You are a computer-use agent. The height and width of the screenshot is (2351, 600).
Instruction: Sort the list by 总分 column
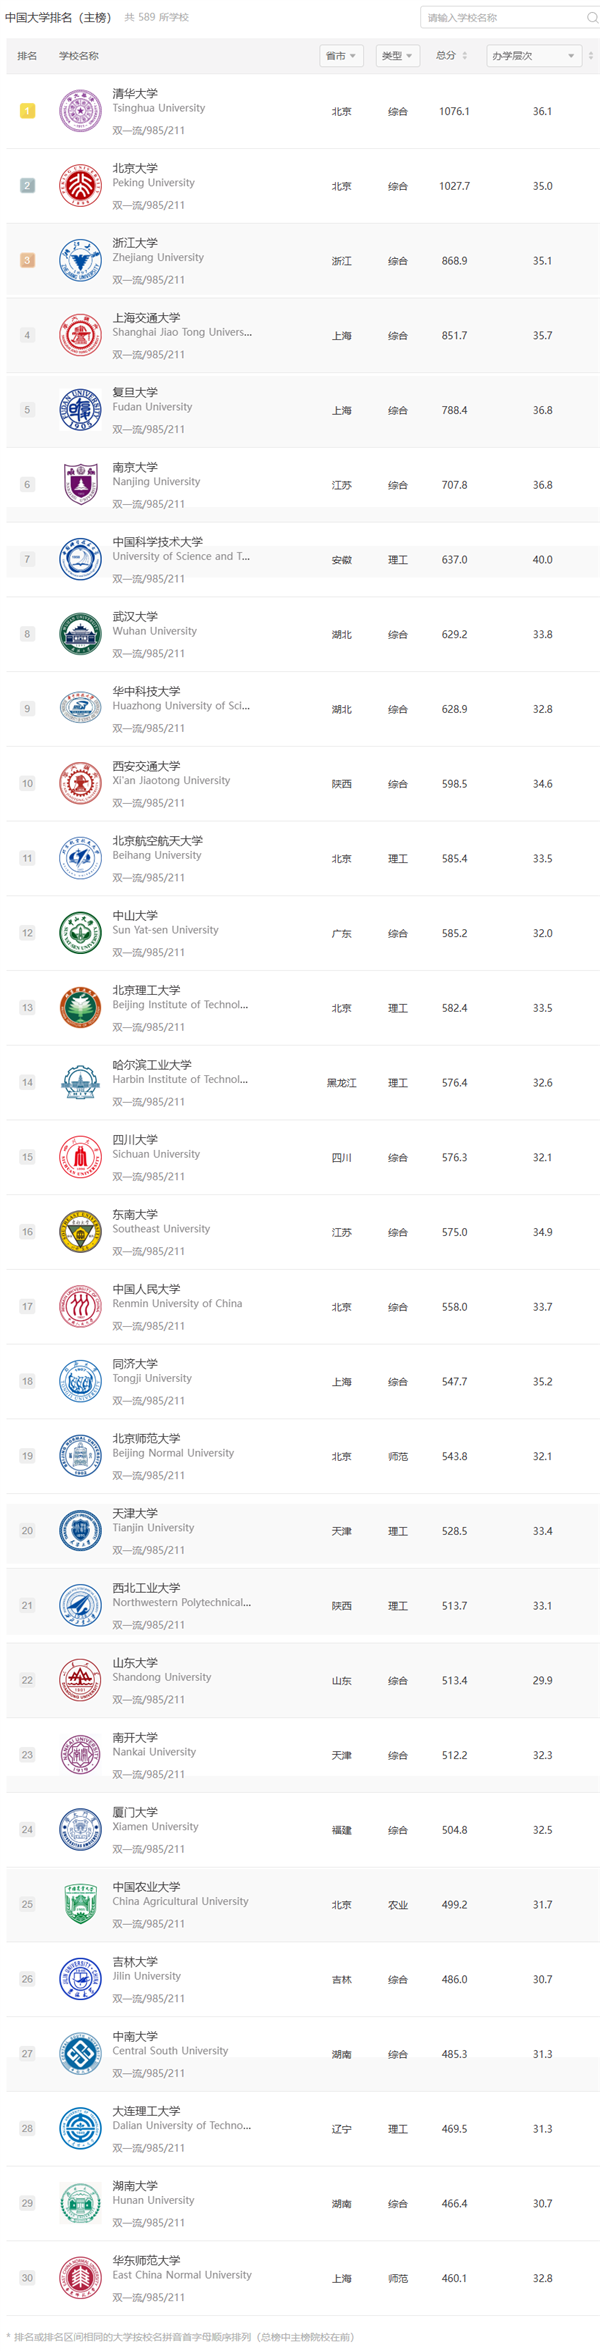click(x=452, y=56)
